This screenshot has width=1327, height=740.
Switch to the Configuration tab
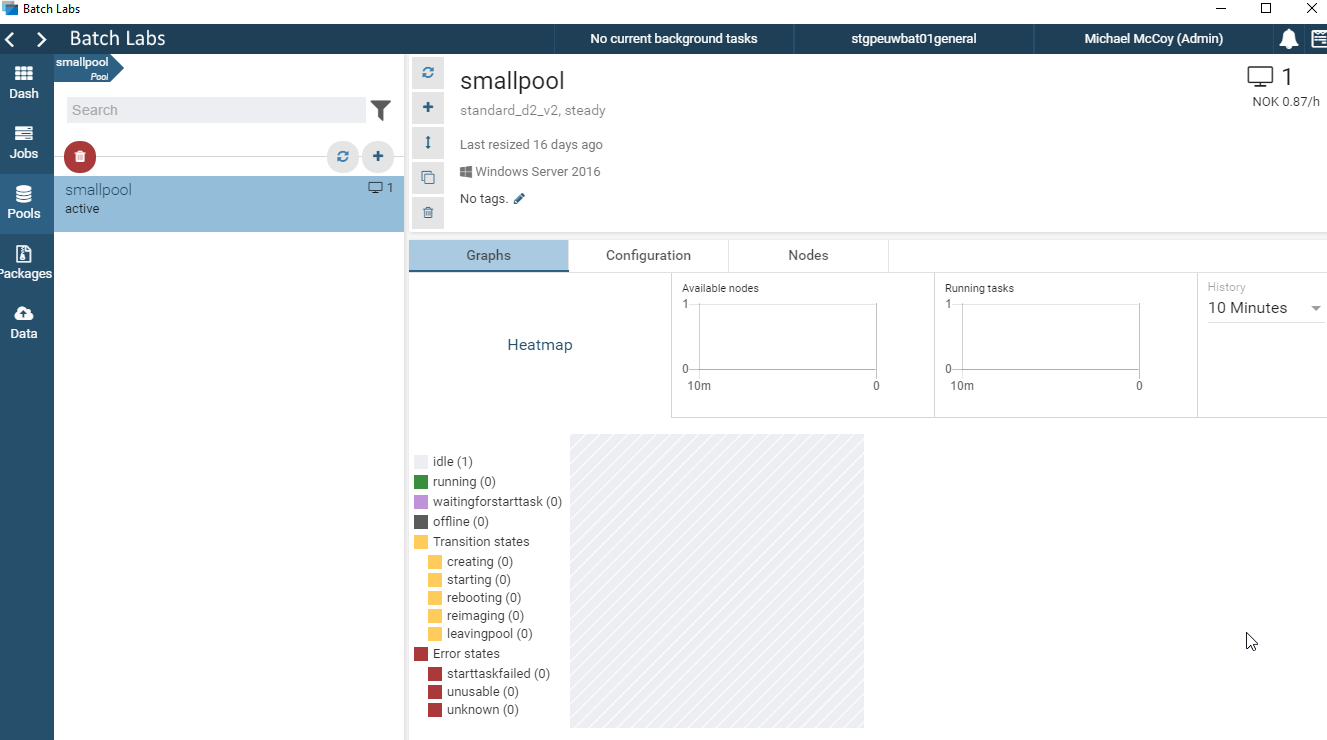pos(648,255)
